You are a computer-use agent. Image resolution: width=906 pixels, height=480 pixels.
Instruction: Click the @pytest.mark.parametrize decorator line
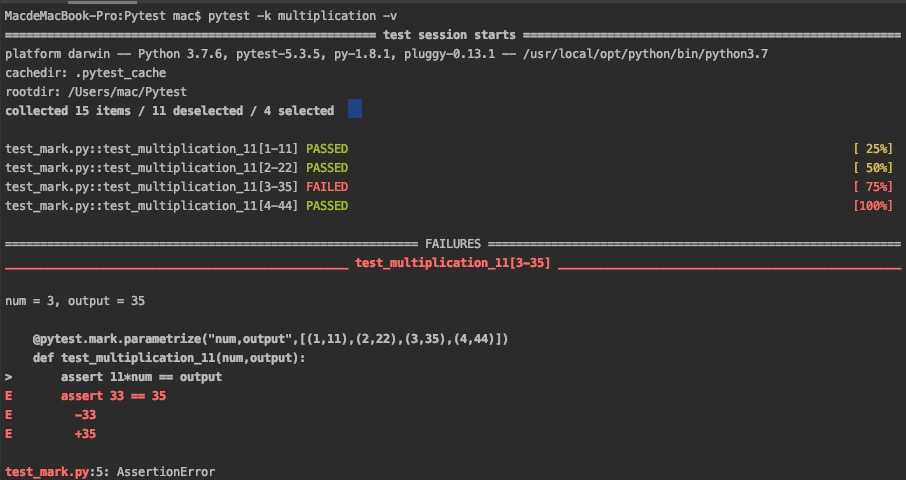(x=270, y=339)
